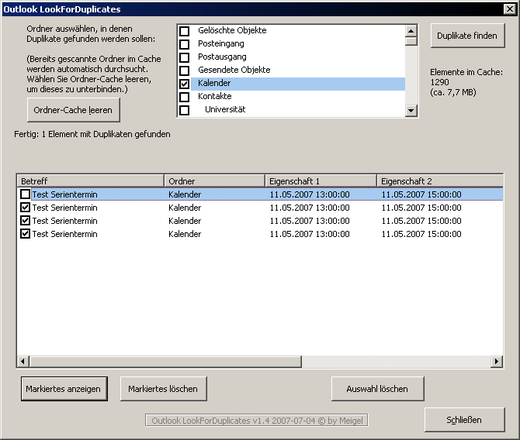Click Ordner-Cache leeren button
Viewport: 520px width, 440px height.
(73, 110)
